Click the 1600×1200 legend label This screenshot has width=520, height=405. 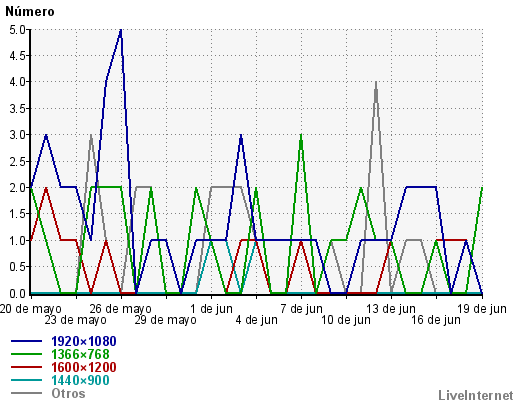(x=84, y=367)
